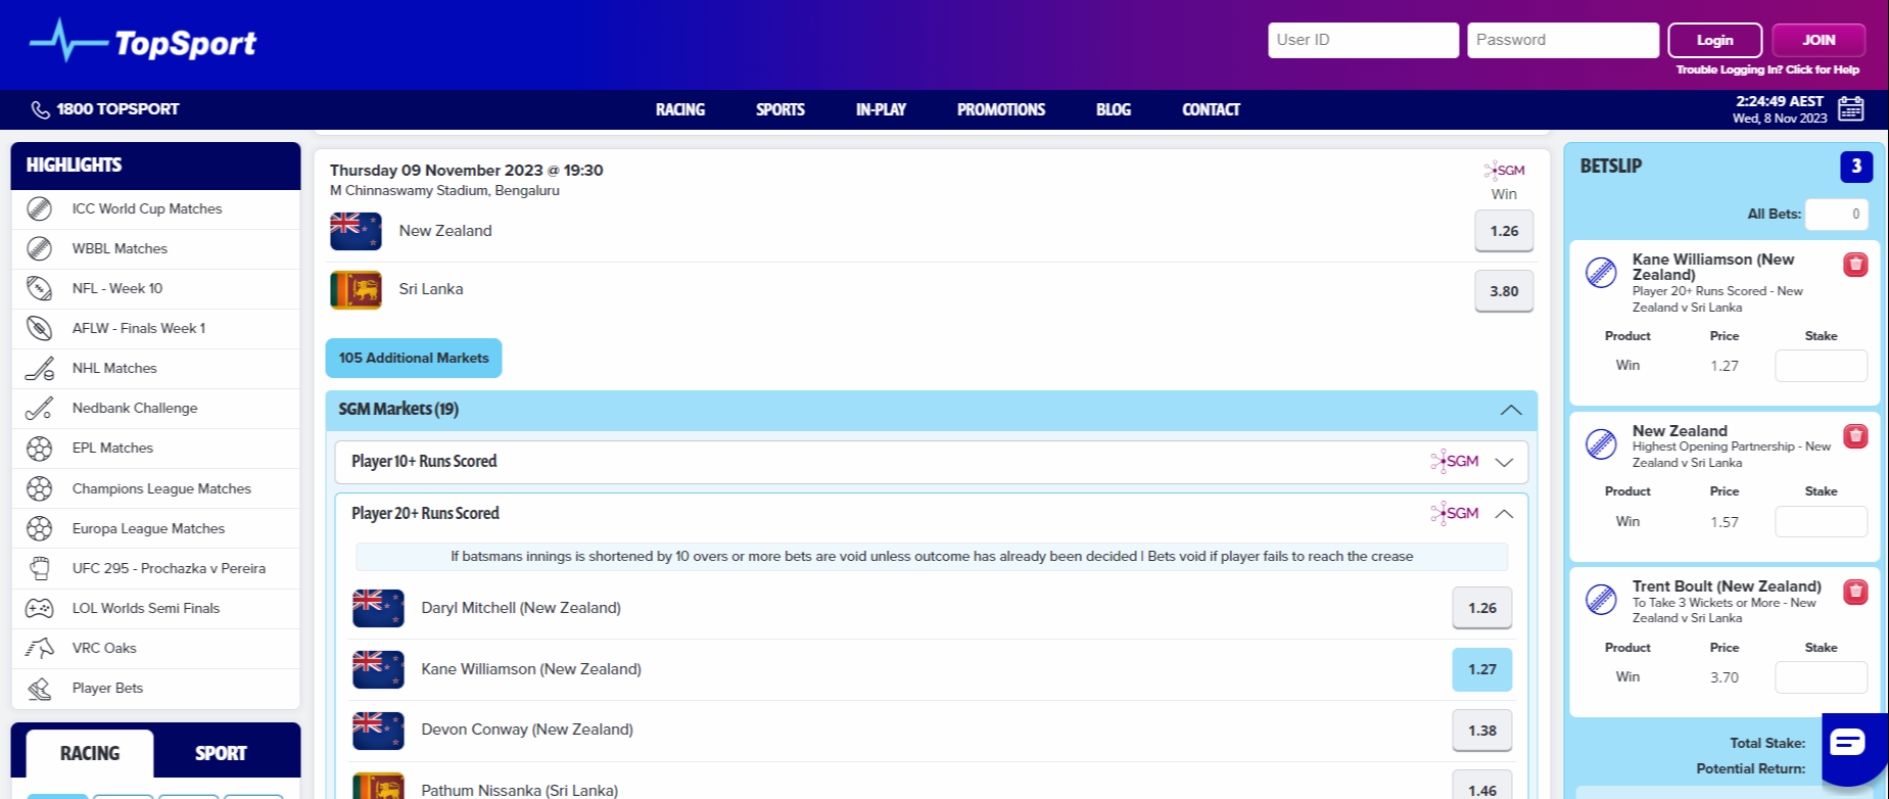1889x799 pixels.
Task: Open the RACING nav menu
Action: [680, 110]
